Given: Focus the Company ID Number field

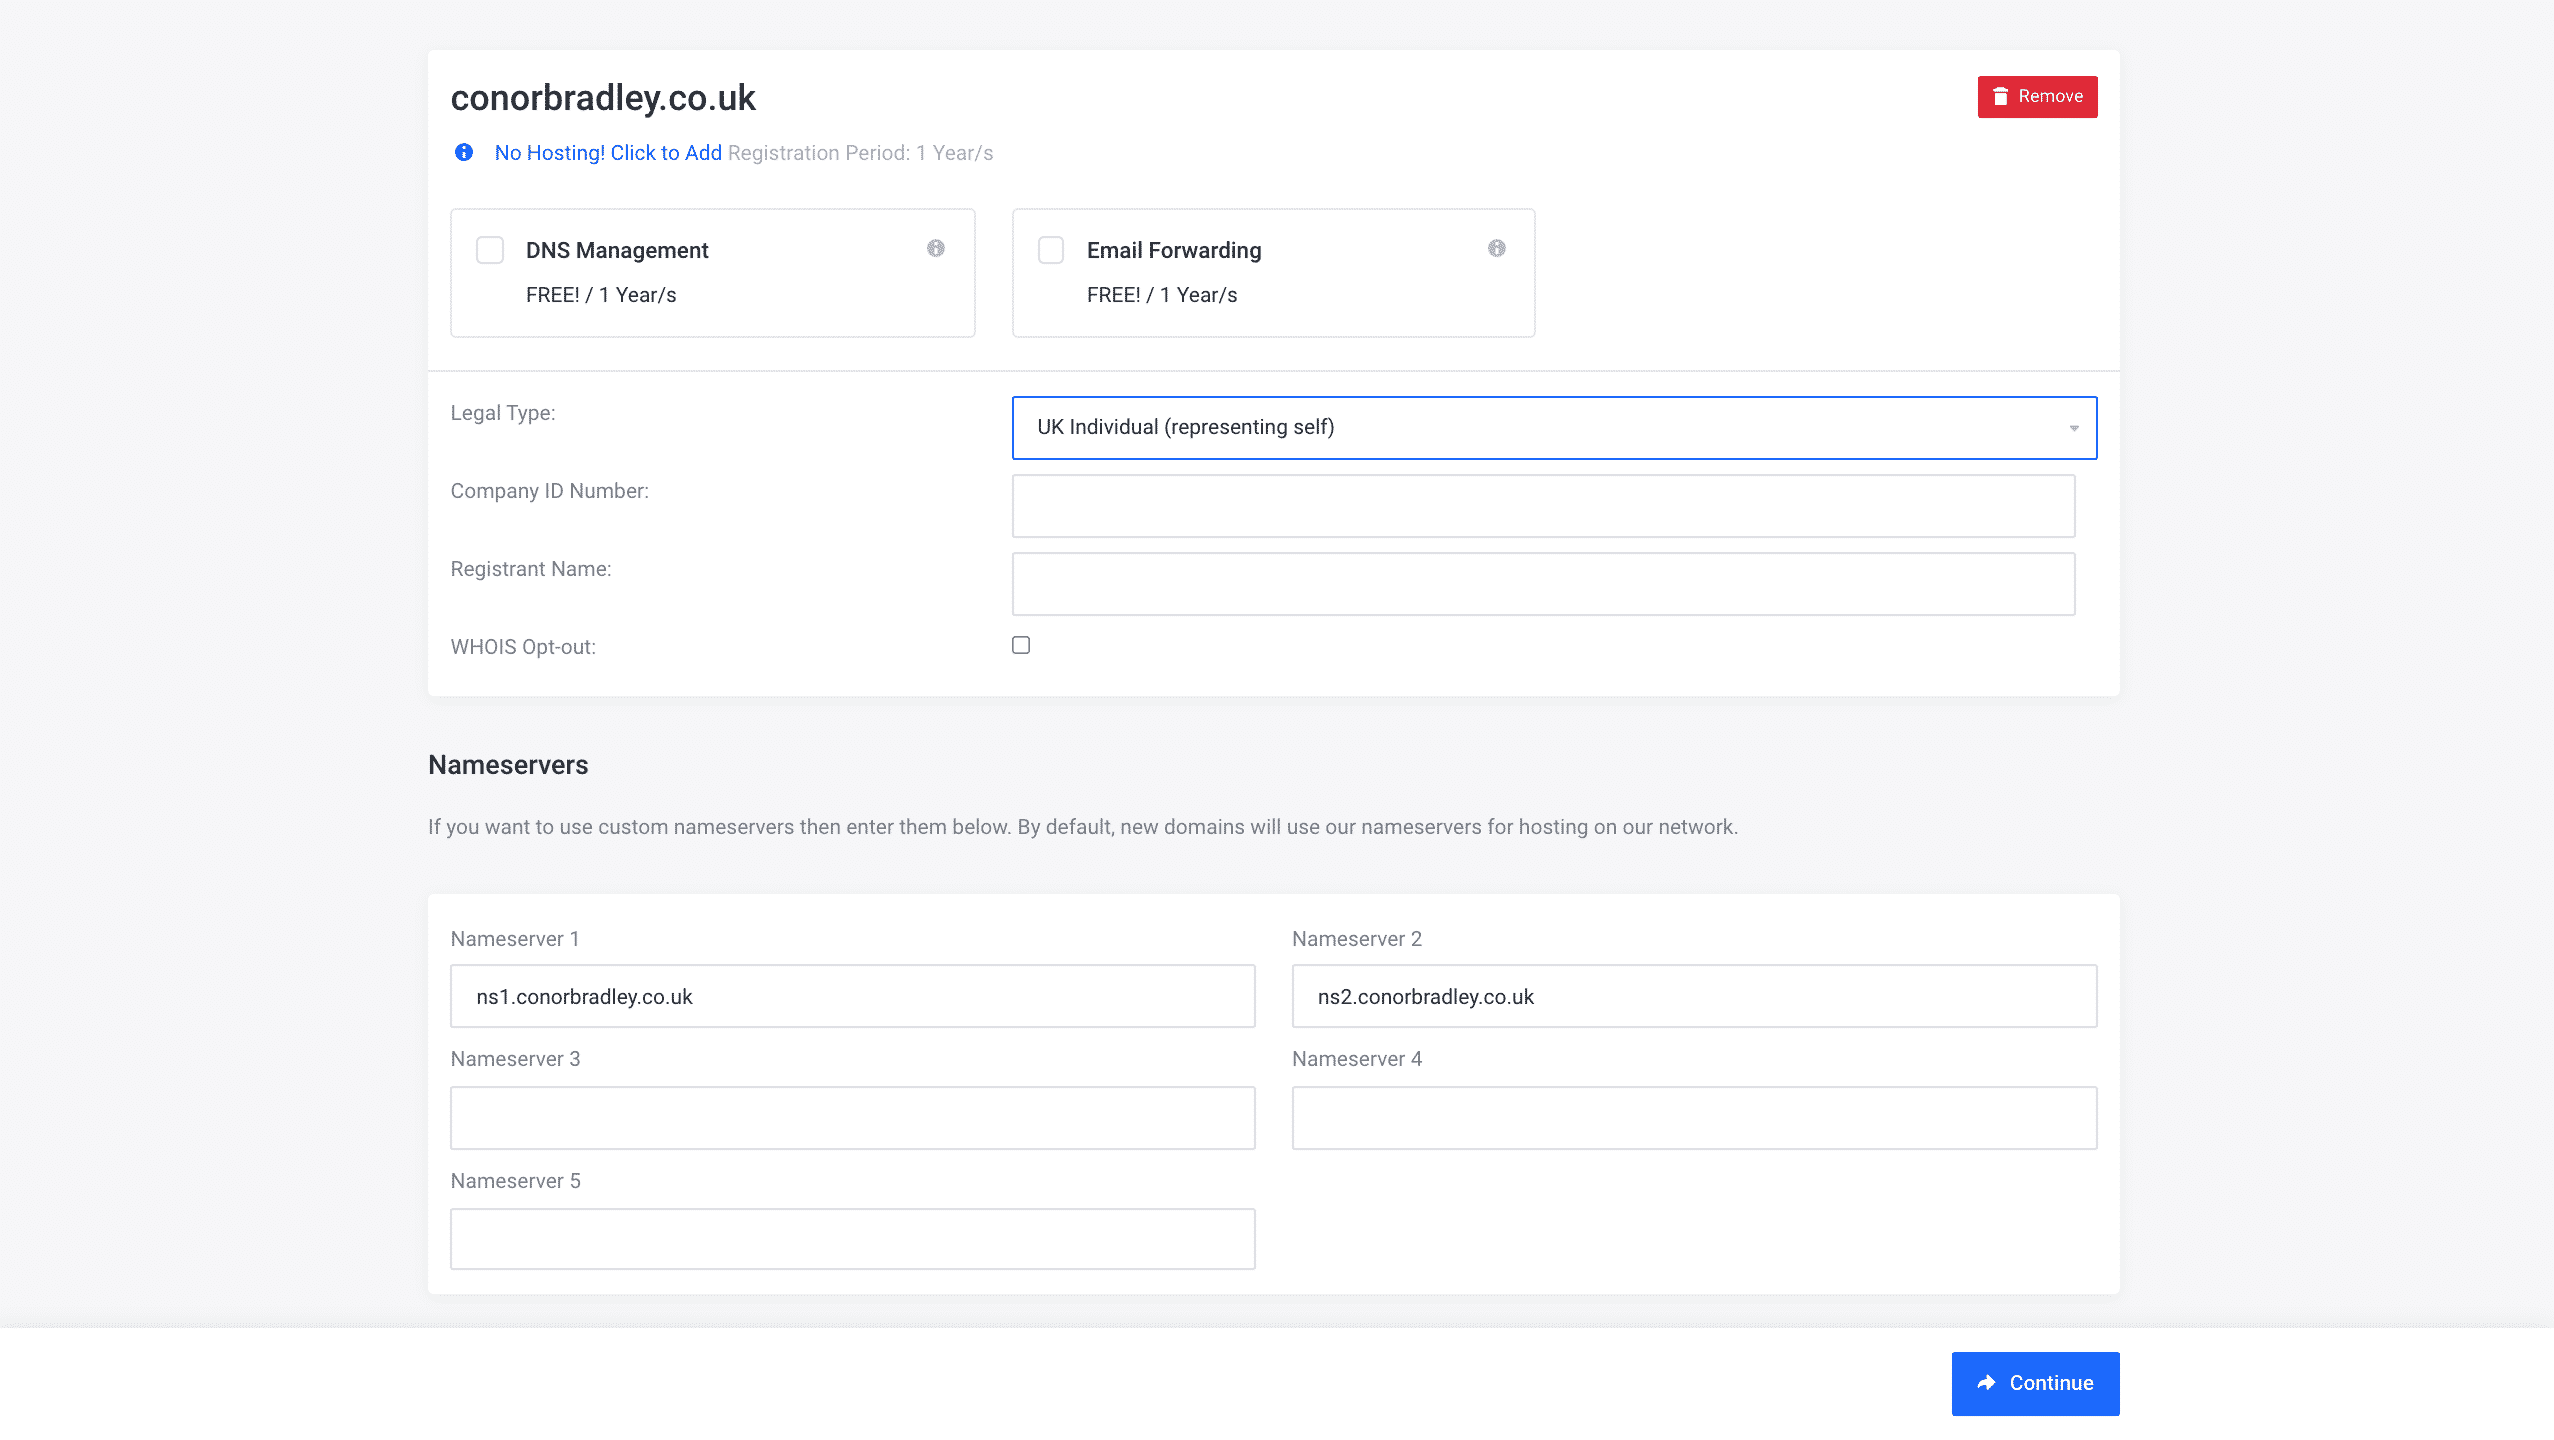Looking at the screenshot, I should 1543,506.
